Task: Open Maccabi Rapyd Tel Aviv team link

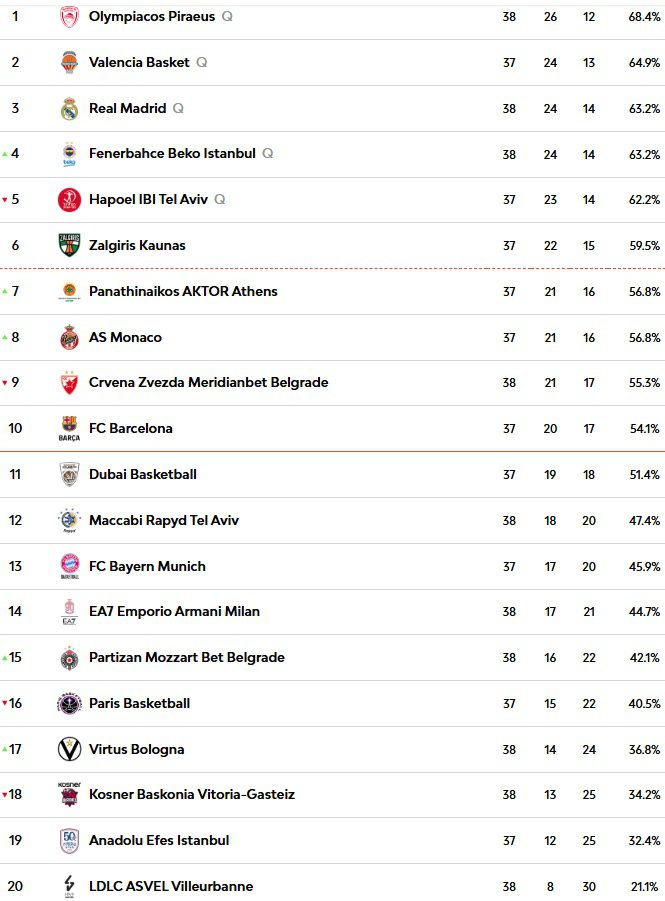Action: click(164, 520)
